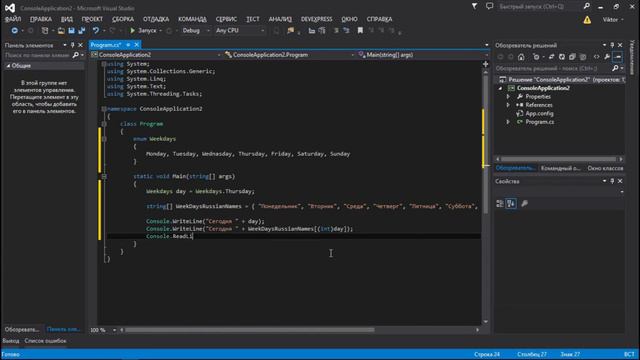Click the View Code icon in Solution Explorer
The height and width of the screenshot is (360, 640).
point(596,57)
